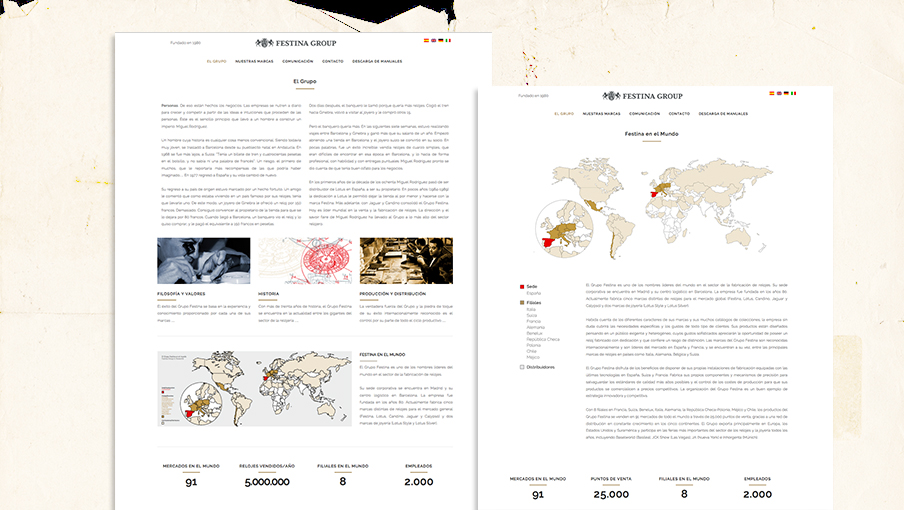Click 5.000.000 relojes vendidos value
Screen dimensions: 905x510
[267, 482]
